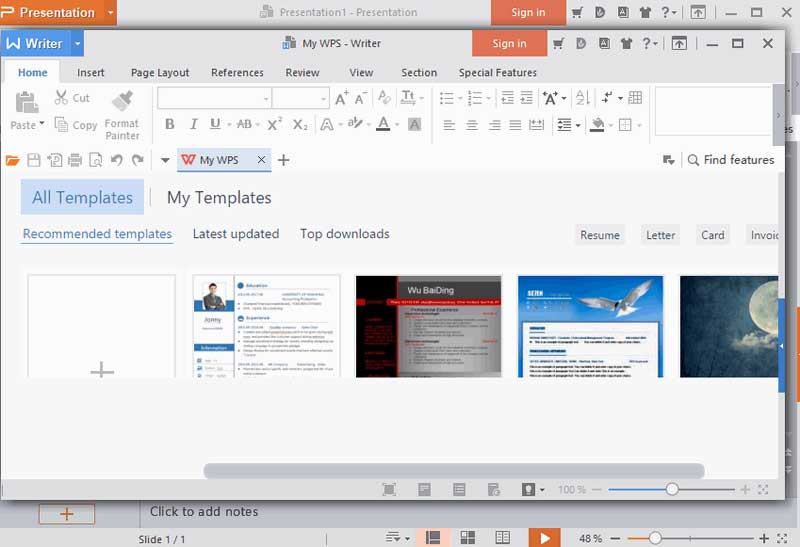The width and height of the screenshot is (800, 547).
Task: Increase font size with A+ icon
Action: tap(342, 97)
